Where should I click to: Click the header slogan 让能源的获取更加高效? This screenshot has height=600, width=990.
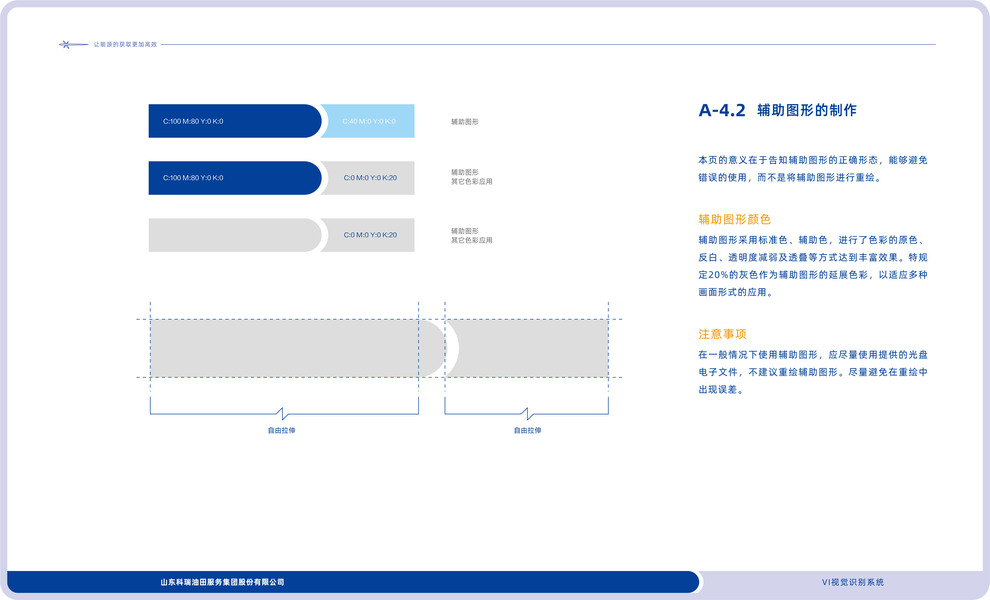coord(125,44)
